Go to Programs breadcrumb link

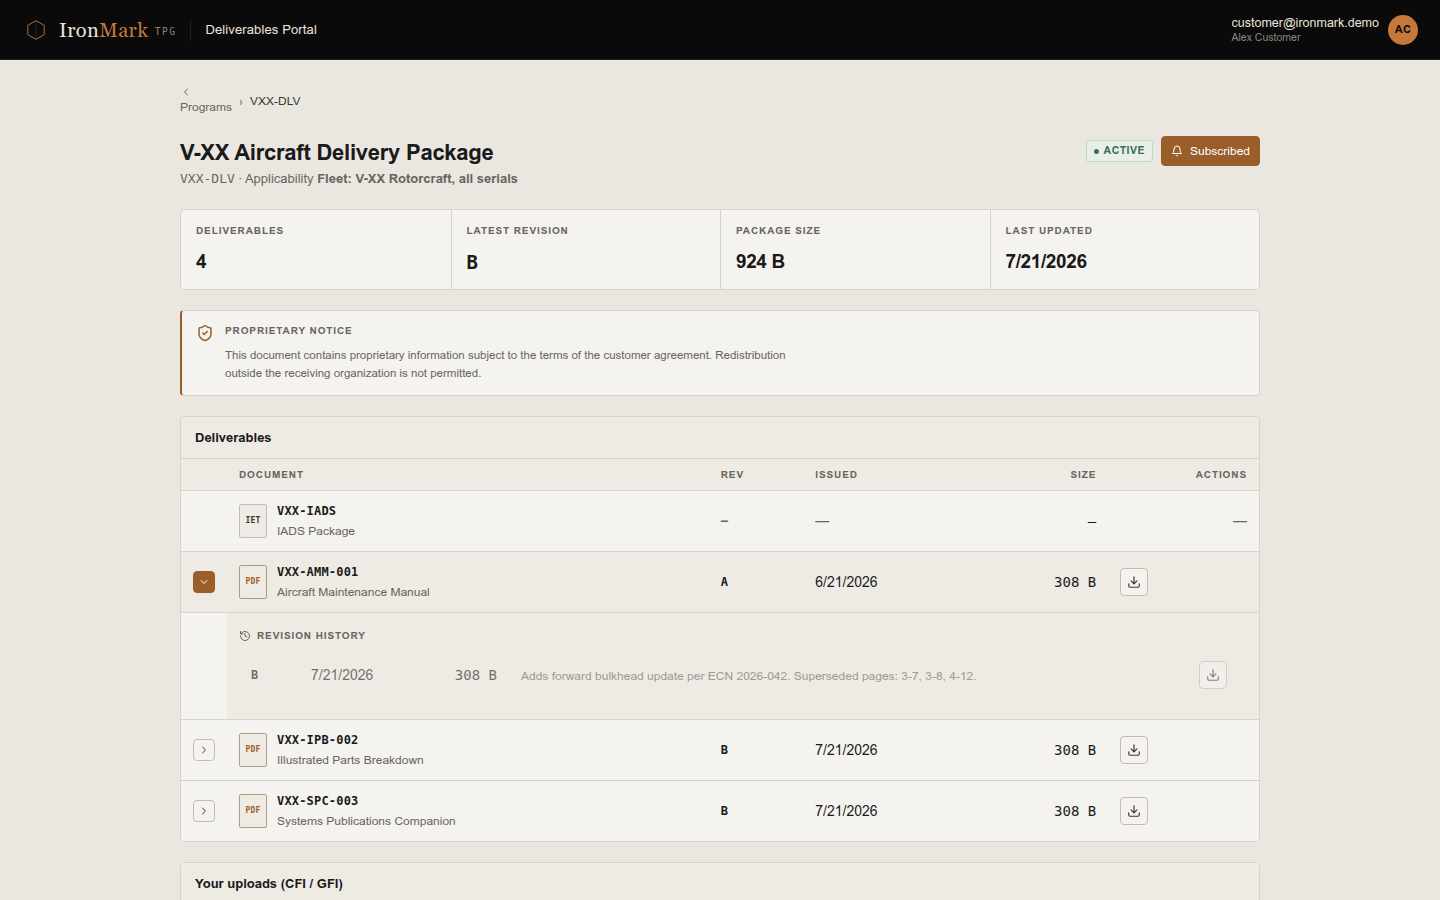[x=206, y=107]
